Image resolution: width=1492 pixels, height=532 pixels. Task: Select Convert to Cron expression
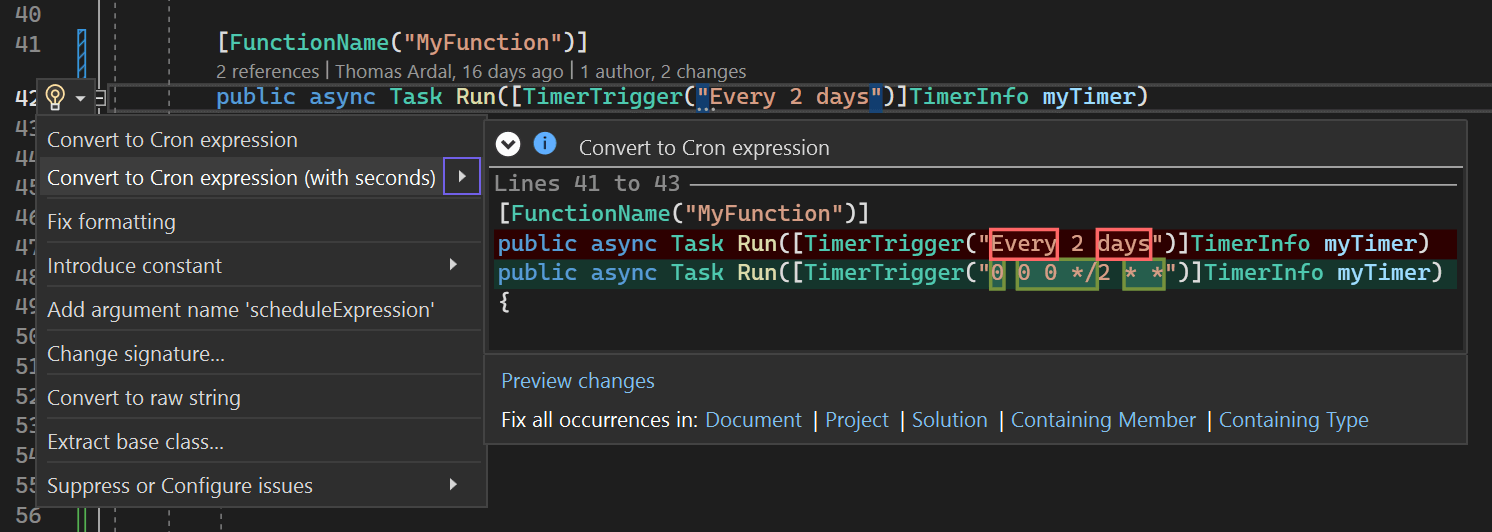click(x=173, y=140)
